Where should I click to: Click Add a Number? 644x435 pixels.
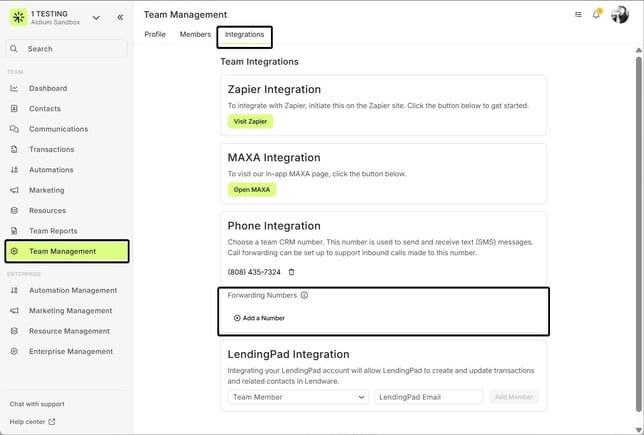pos(259,318)
